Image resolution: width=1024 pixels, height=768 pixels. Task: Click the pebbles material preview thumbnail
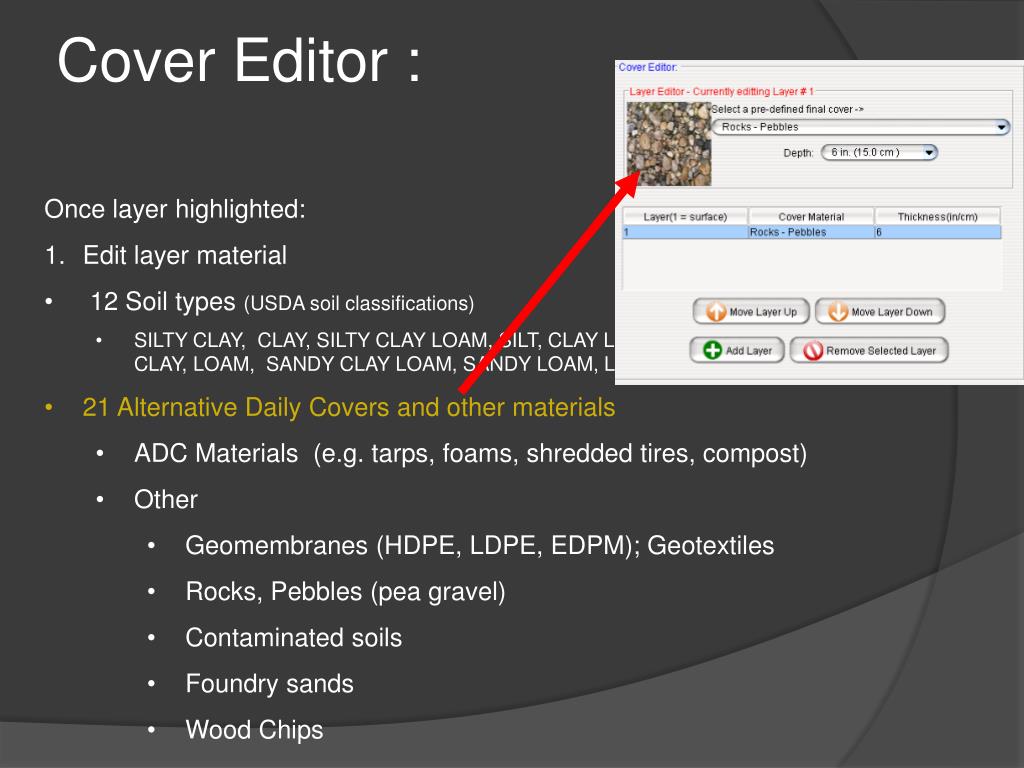(x=669, y=144)
